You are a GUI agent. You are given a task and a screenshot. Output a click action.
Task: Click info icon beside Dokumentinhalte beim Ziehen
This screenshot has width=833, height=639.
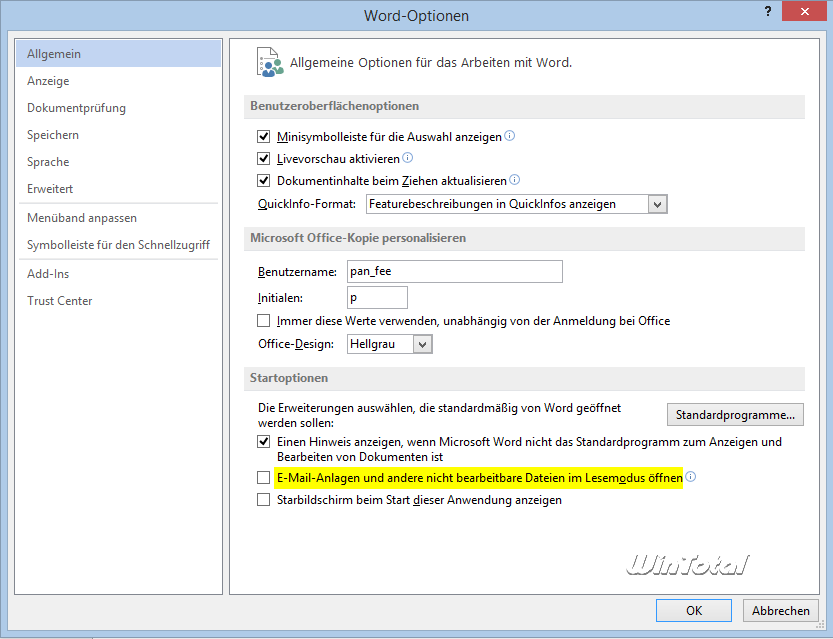coord(514,180)
